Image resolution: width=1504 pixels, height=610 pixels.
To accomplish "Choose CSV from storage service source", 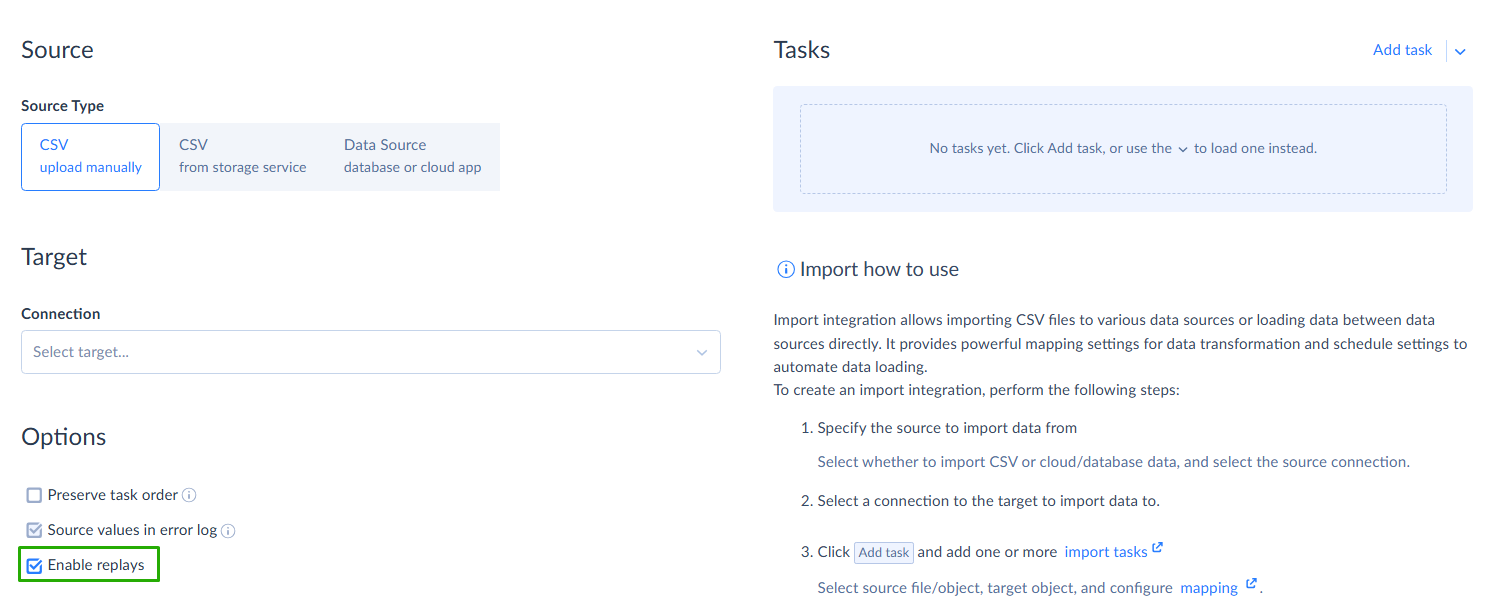I will [x=243, y=157].
